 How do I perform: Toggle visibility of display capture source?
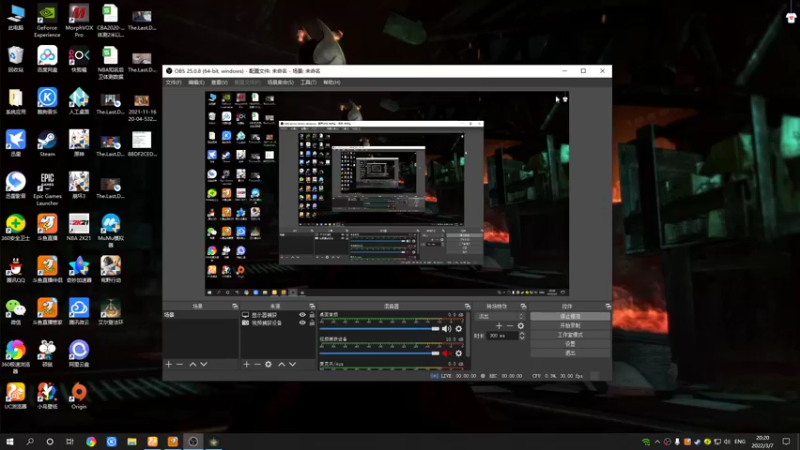coord(303,315)
